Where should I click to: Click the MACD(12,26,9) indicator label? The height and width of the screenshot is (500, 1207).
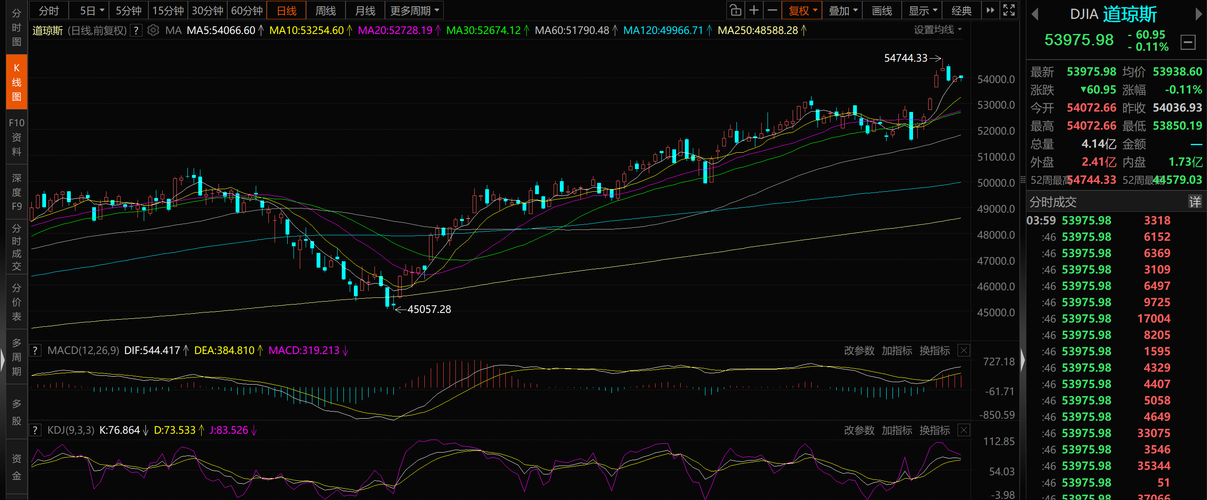[83, 350]
